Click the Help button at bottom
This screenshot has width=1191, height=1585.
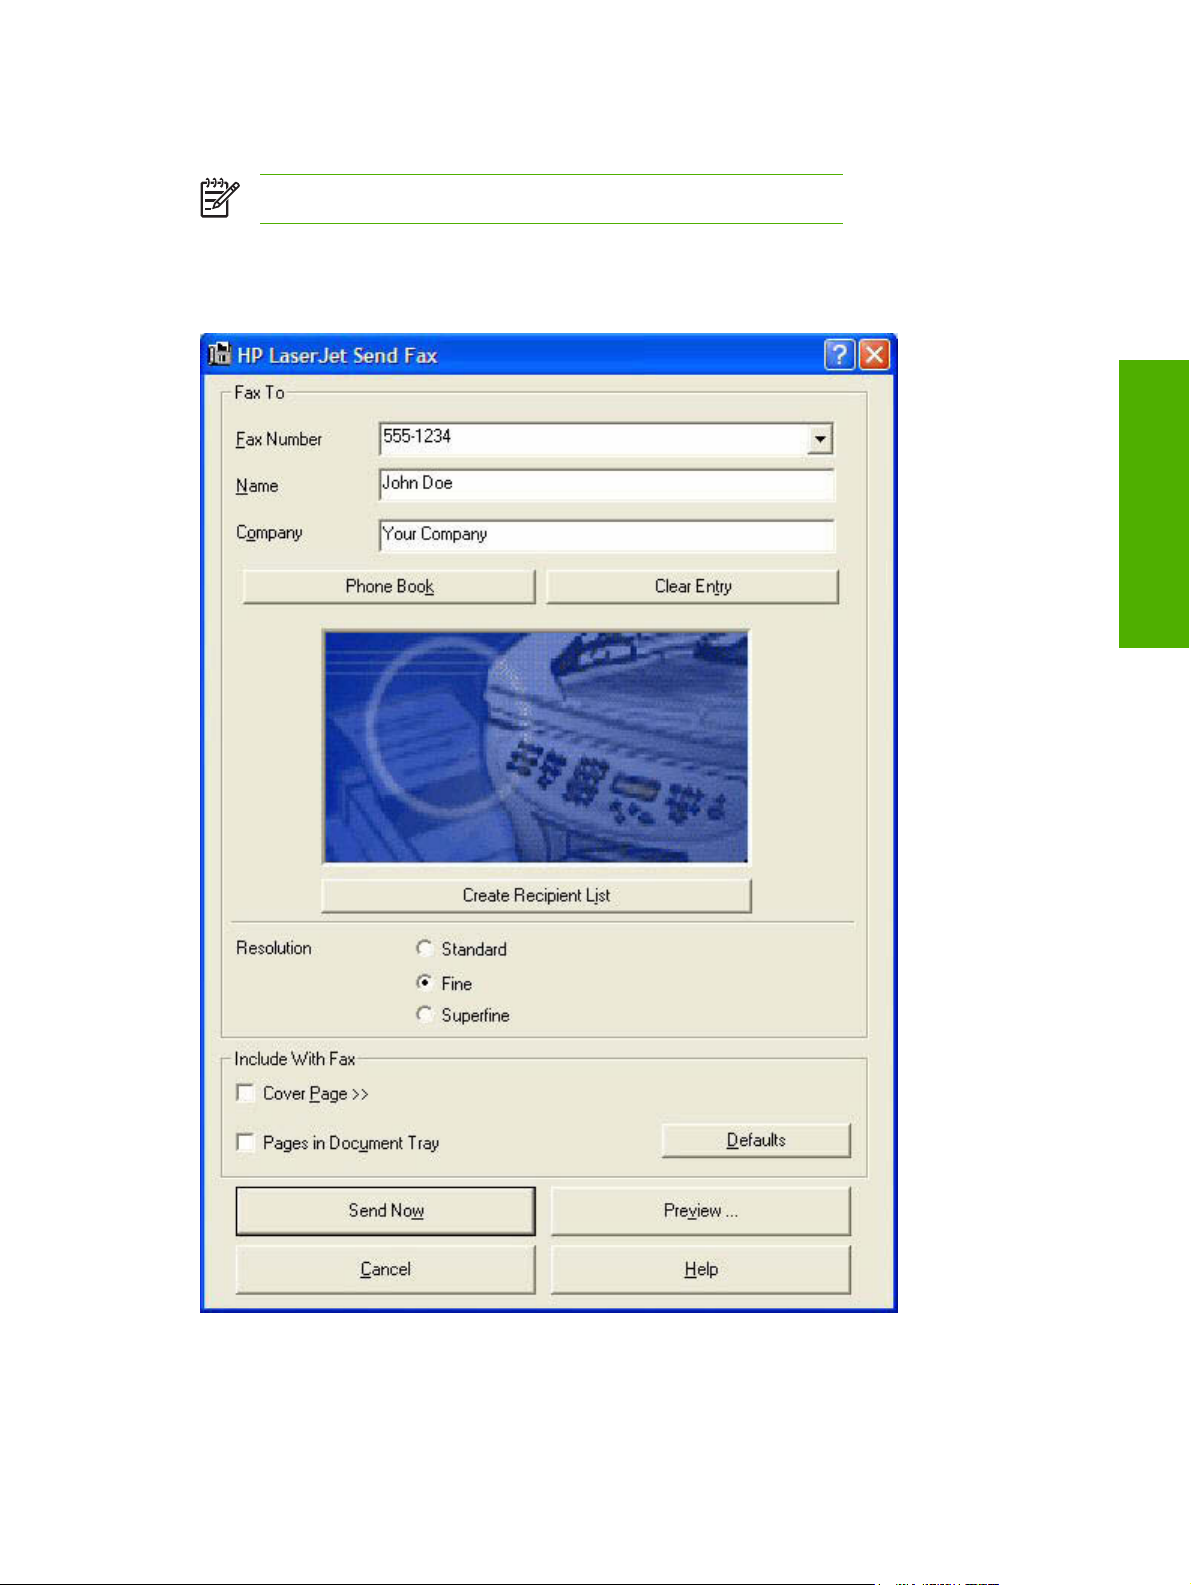(x=701, y=1269)
